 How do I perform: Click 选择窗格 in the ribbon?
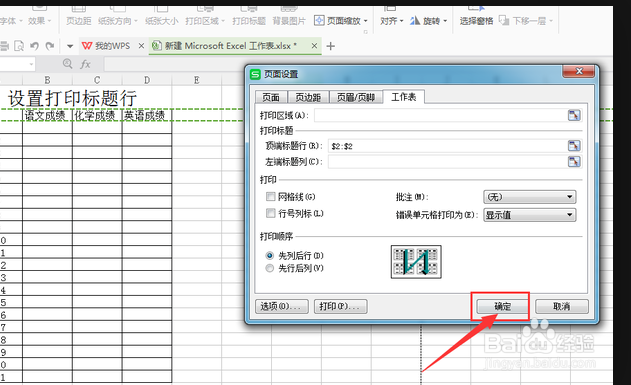tap(476, 21)
